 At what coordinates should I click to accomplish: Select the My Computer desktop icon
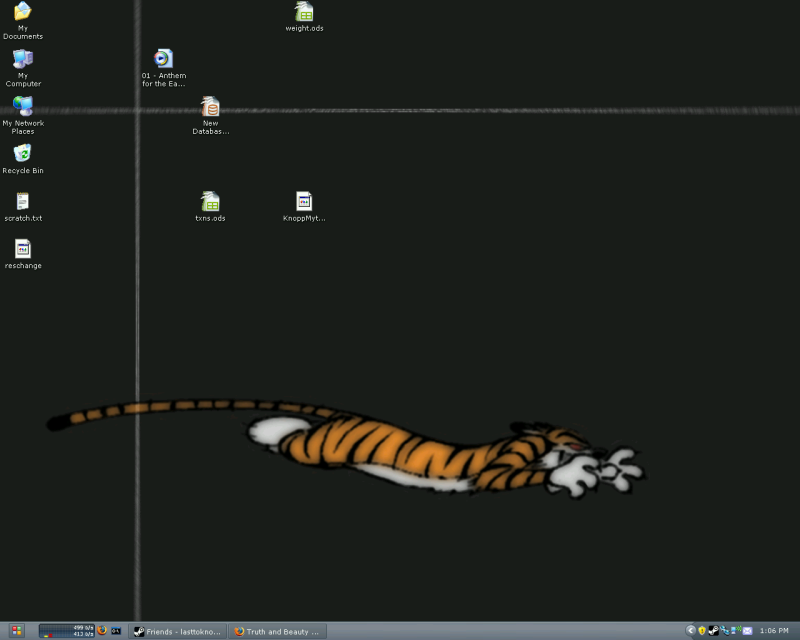(x=23, y=68)
